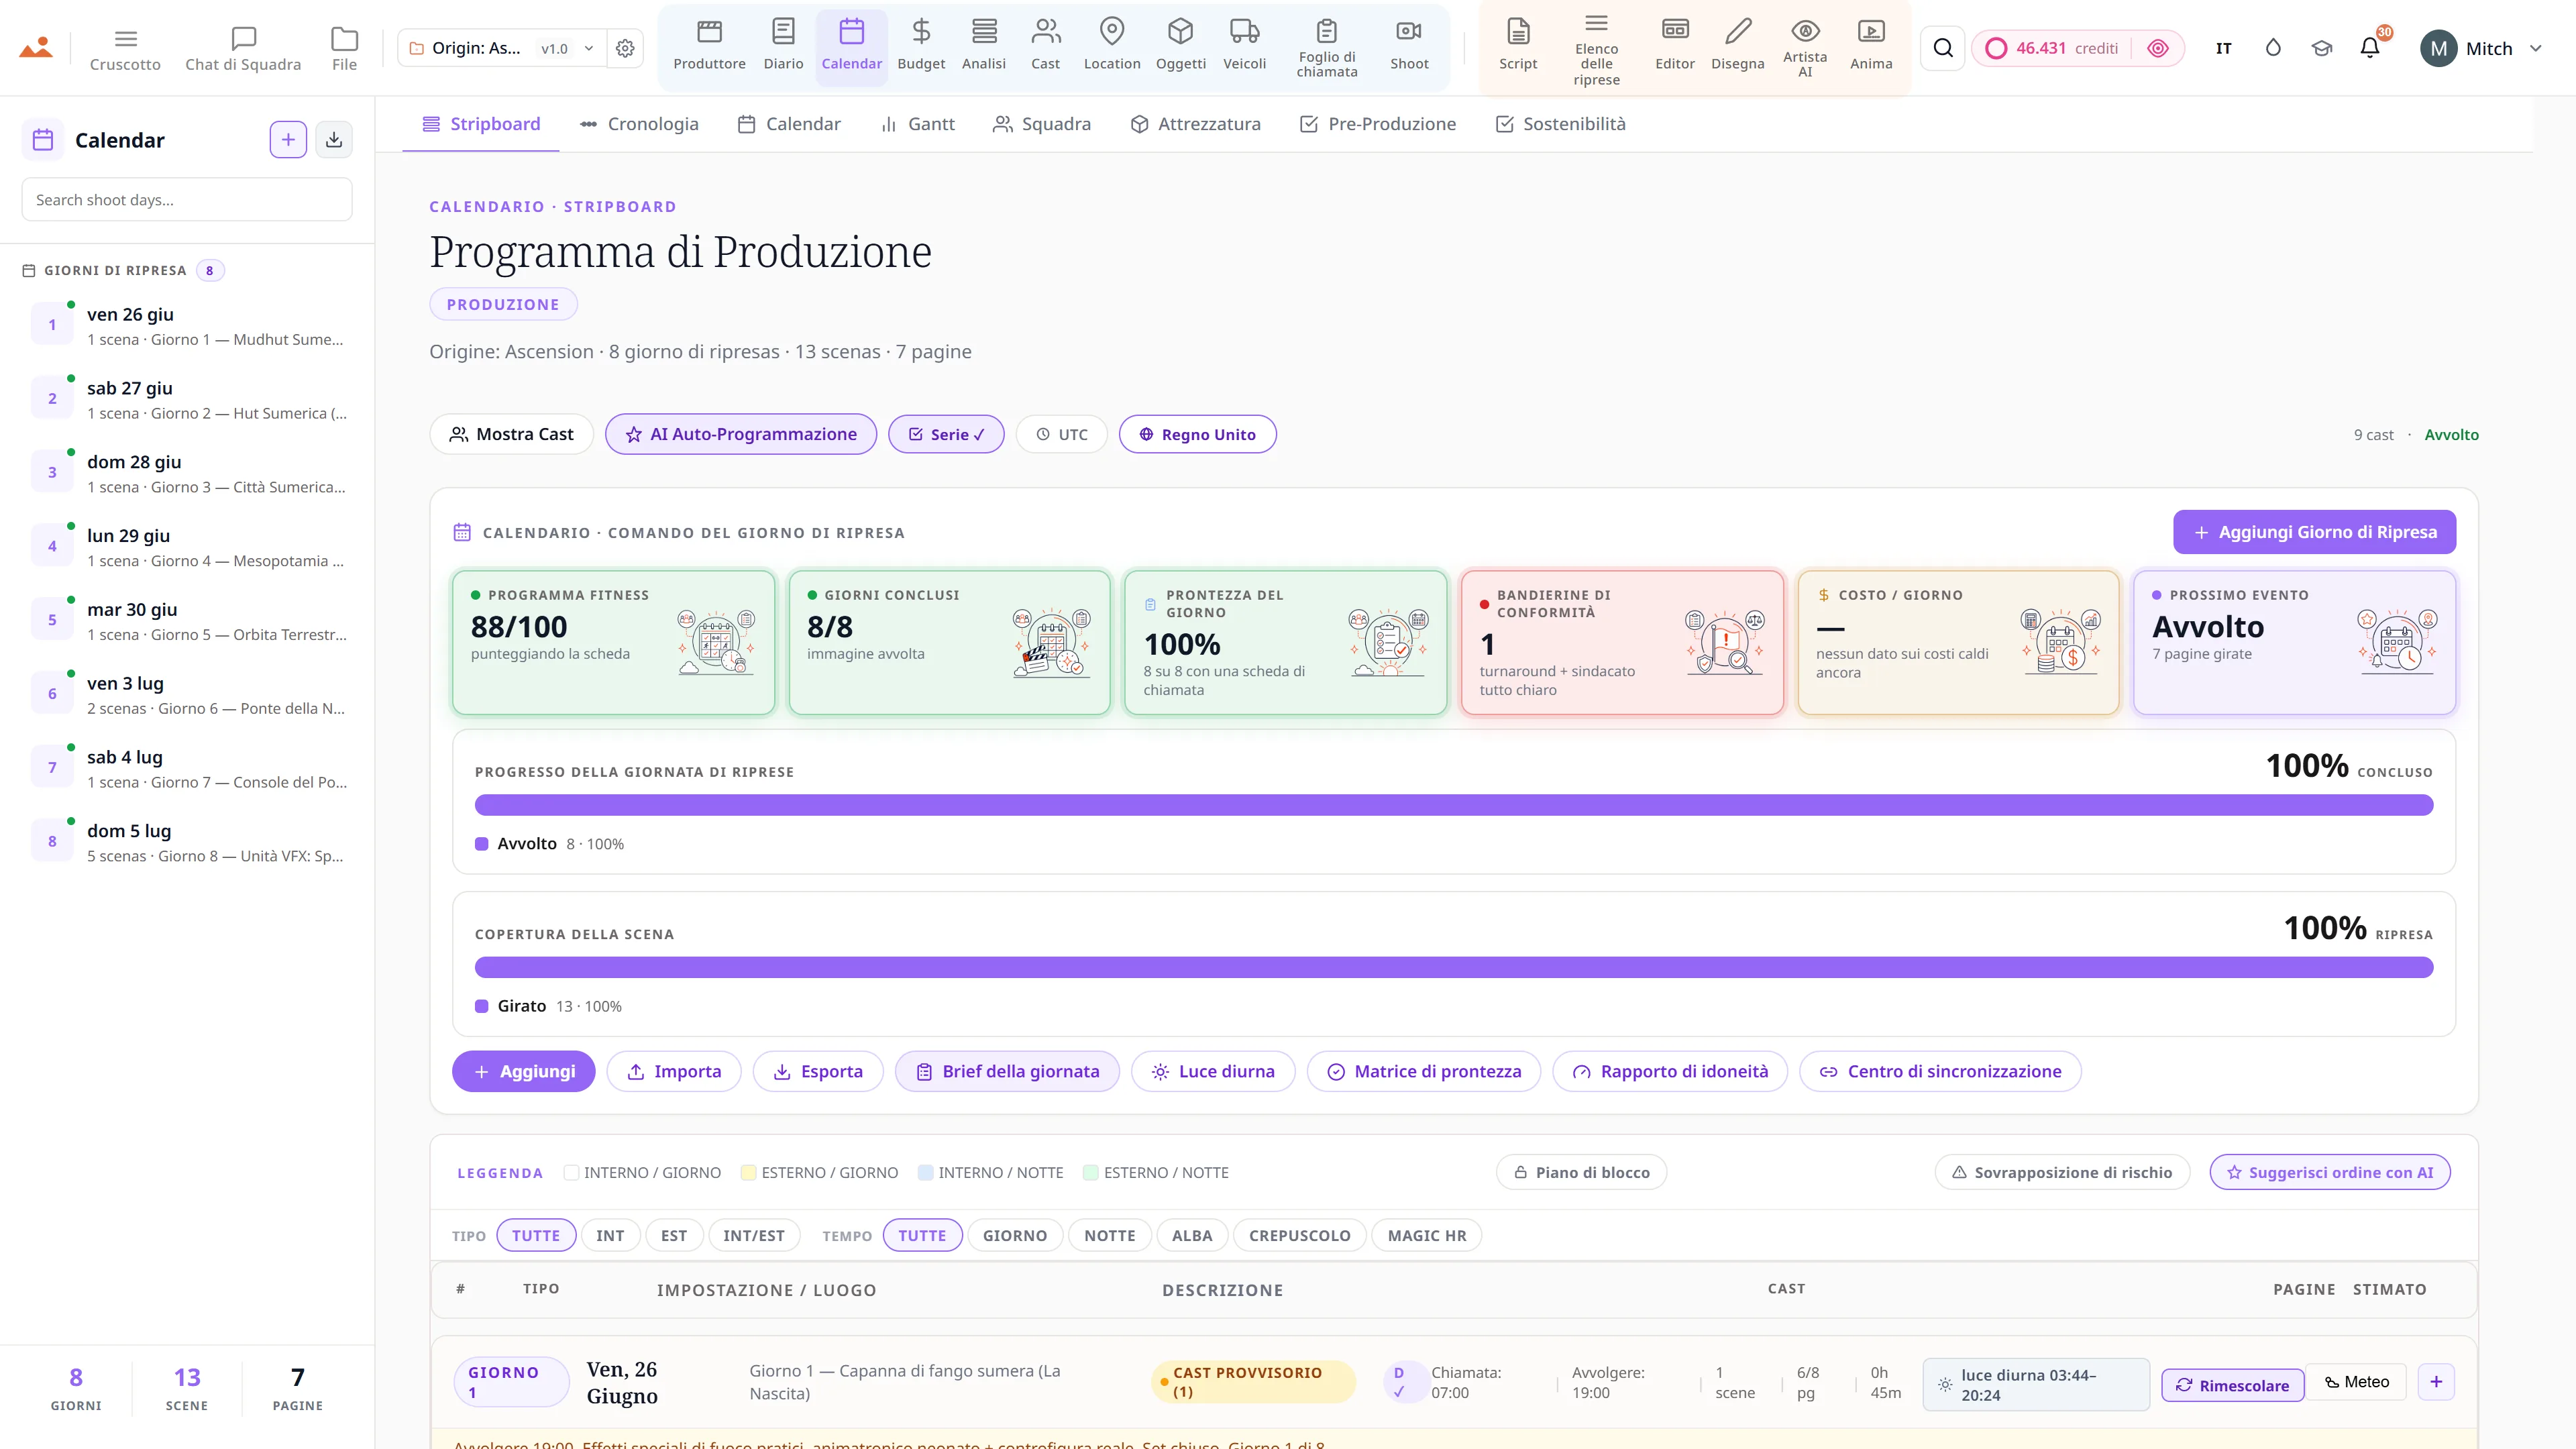Click Suggerisci ordine con AI
The image size is (2576, 1449).
tap(2330, 1172)
